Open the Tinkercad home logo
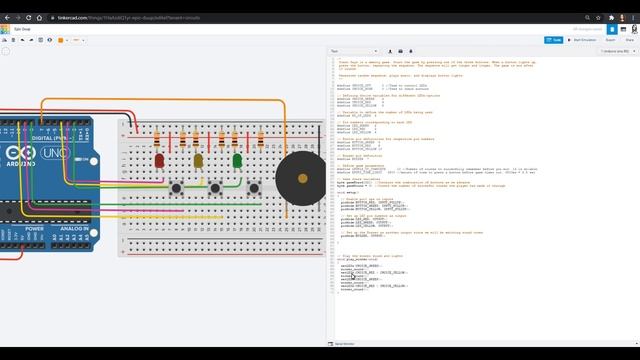The width and height of the screenshot is (640, 360). point(5,29)
